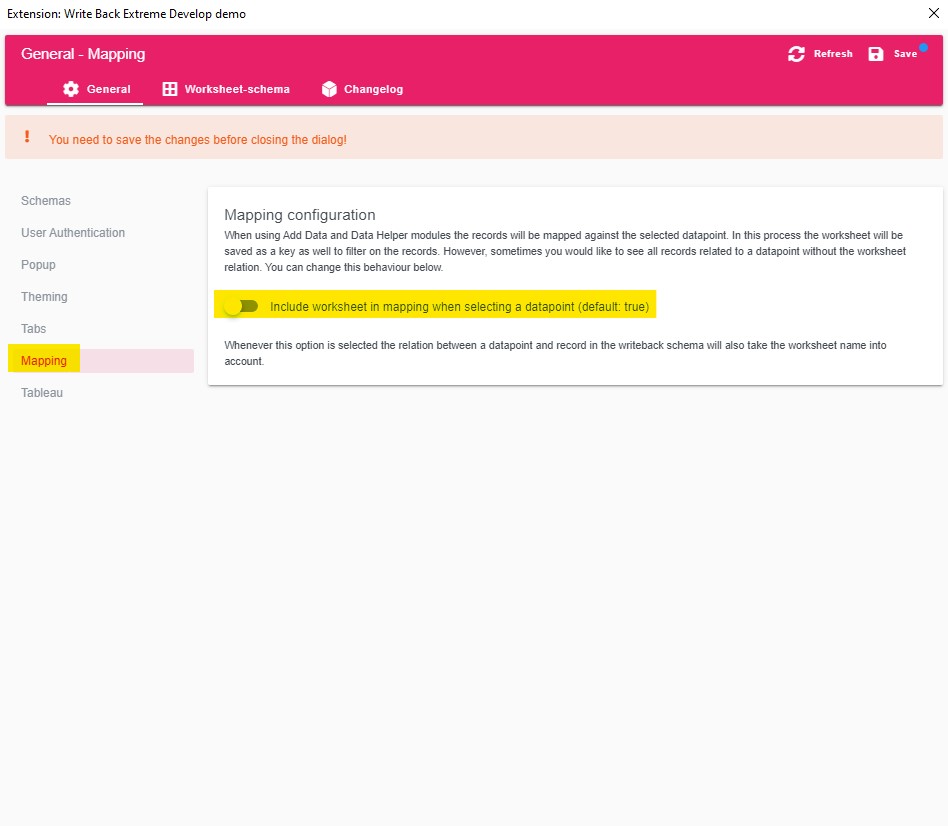This screenshot has height=826, width=948.
Task: Open the Tabs settings section
Action: point(33,329)
